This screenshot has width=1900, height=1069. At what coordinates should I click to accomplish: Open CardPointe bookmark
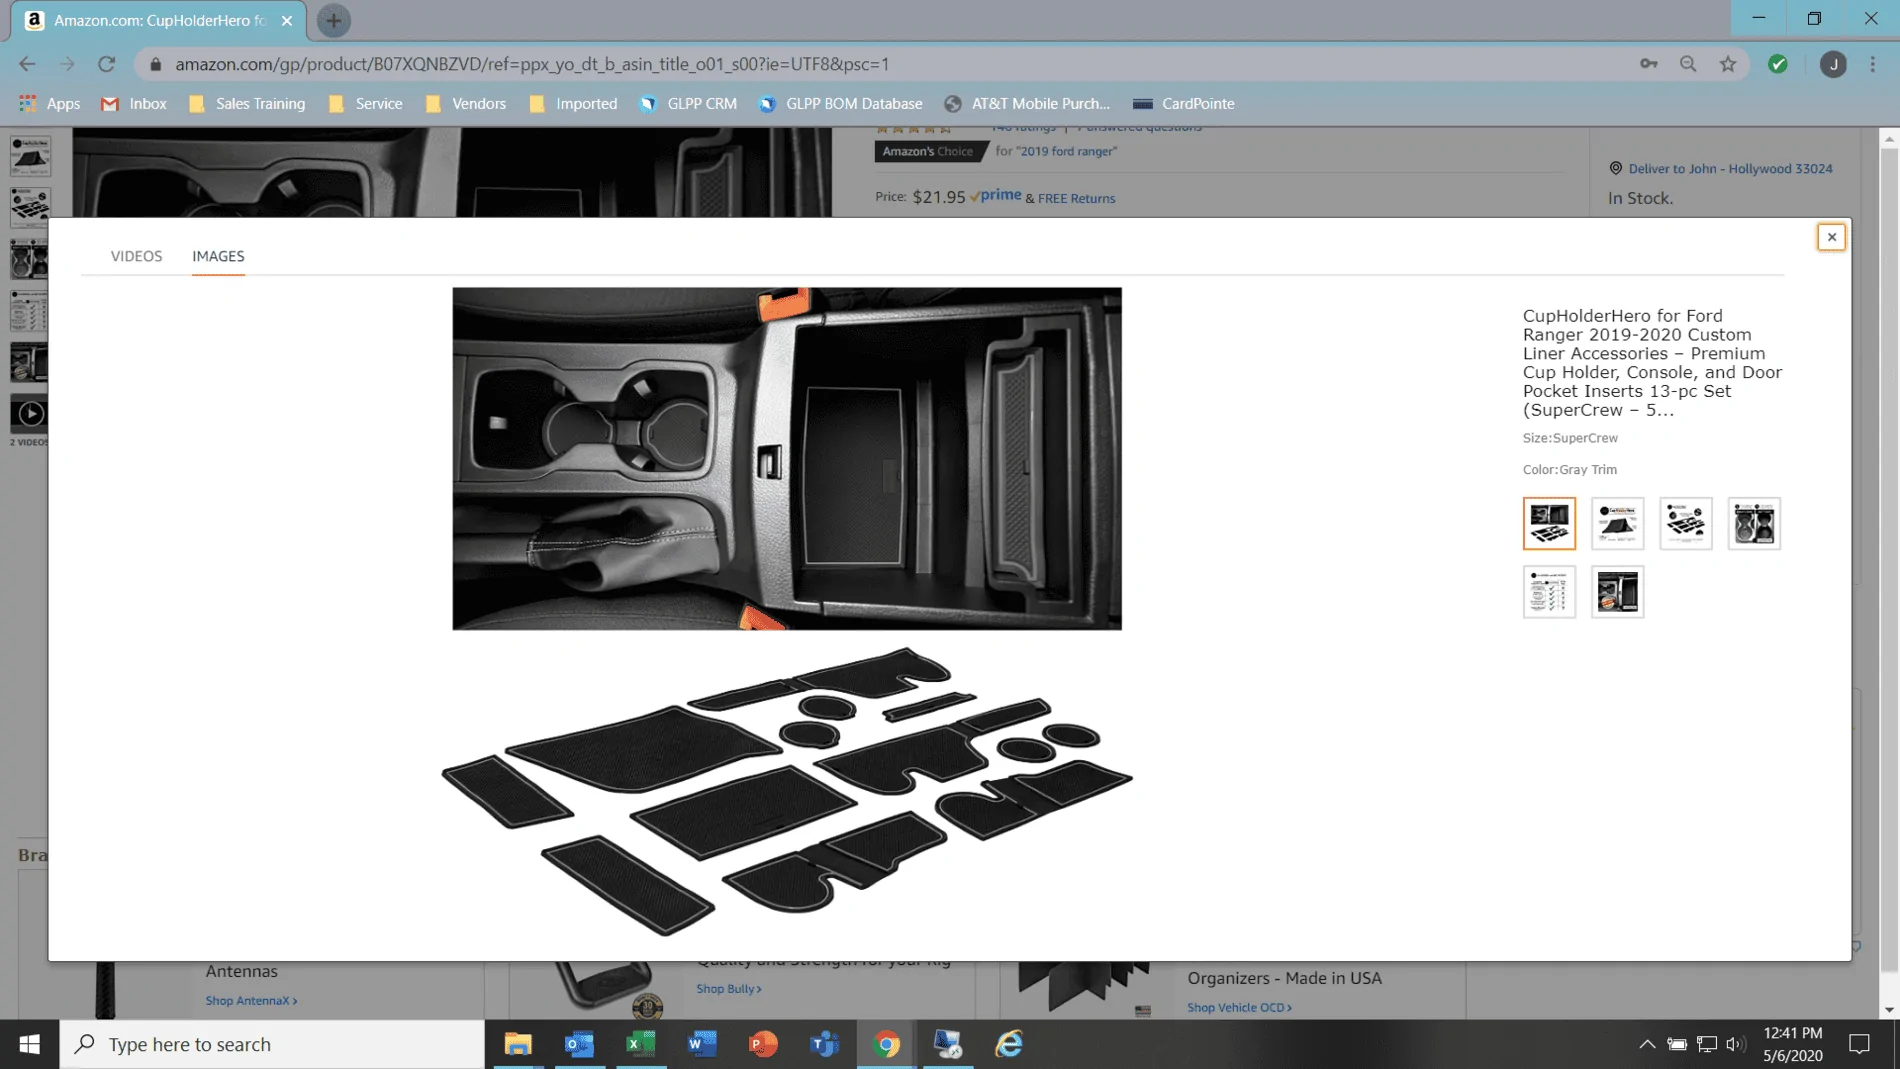click(x=1184, y=103)
